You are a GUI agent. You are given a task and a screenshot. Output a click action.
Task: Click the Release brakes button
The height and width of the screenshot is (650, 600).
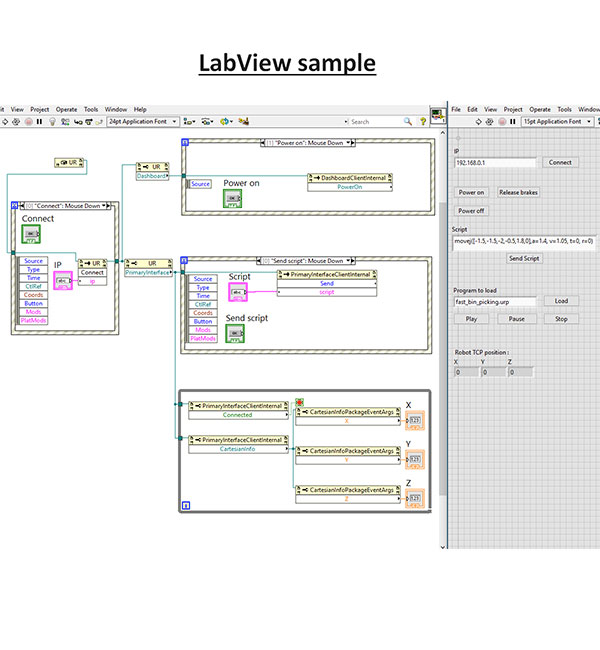(518, 192)
